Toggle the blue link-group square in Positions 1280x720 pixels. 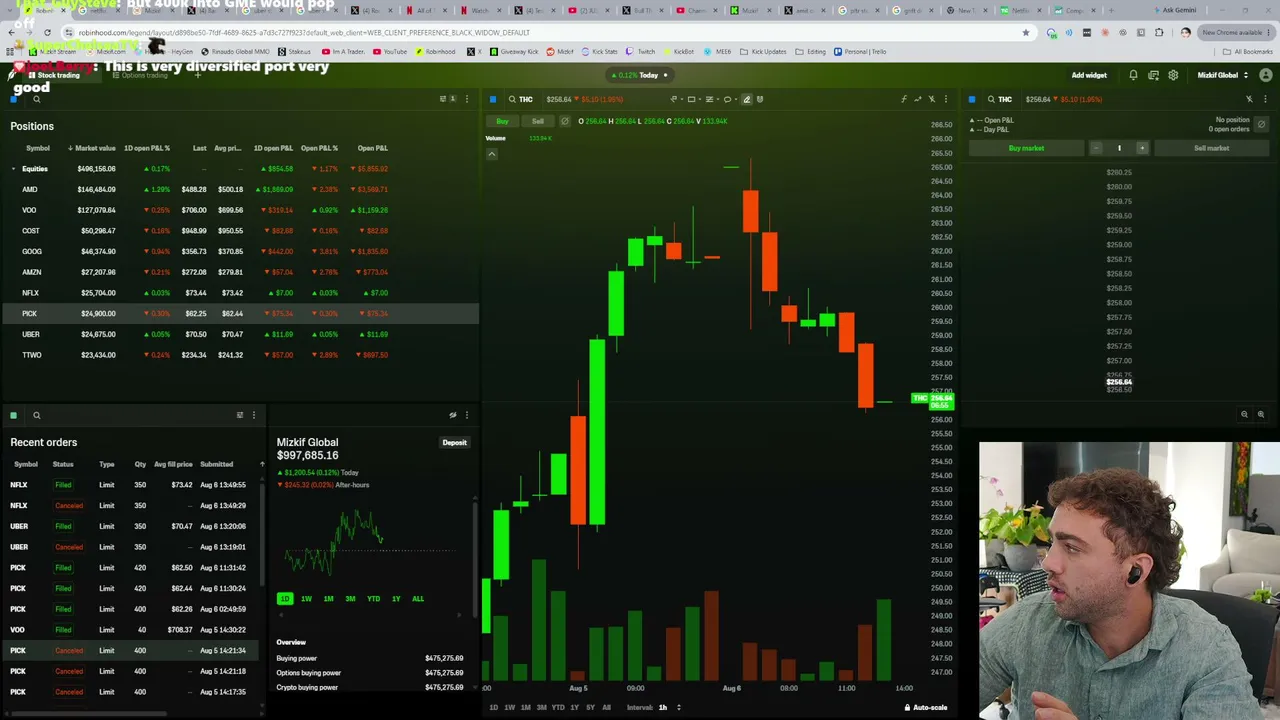pos(14,99)
